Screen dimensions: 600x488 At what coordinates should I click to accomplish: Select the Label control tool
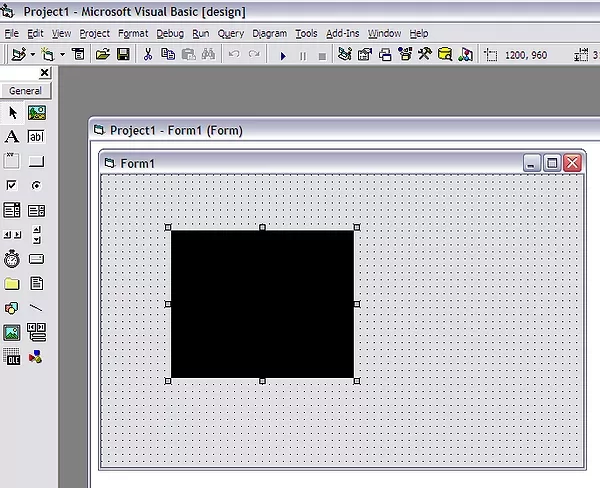pos(12,137)
